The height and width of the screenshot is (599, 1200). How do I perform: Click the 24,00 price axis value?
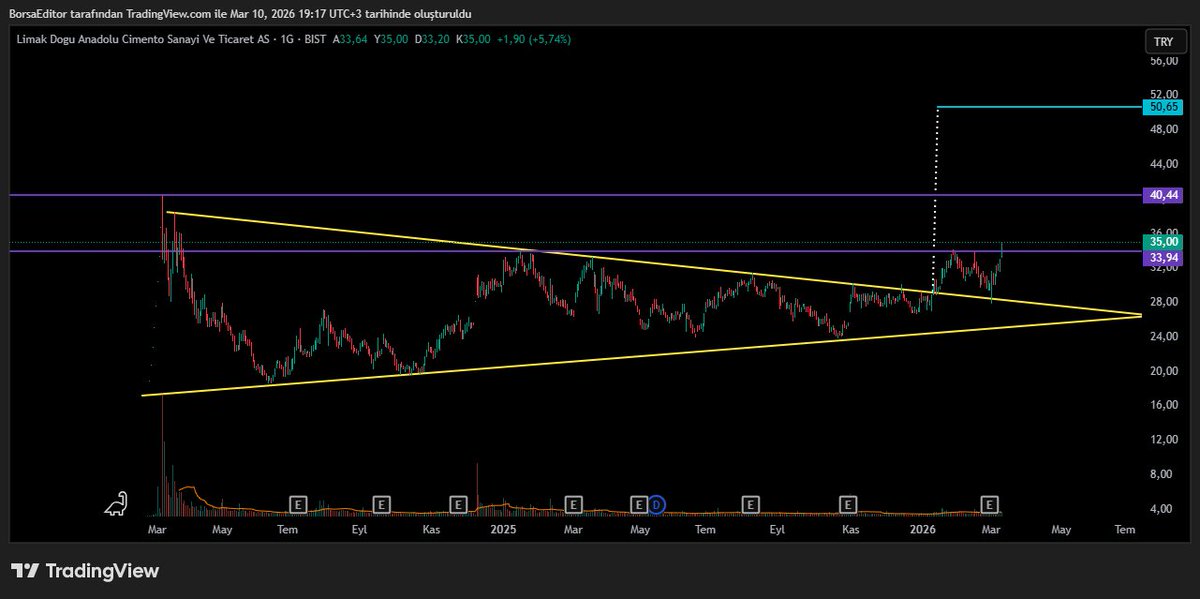pyautogui.click(x=1163, y=336)
